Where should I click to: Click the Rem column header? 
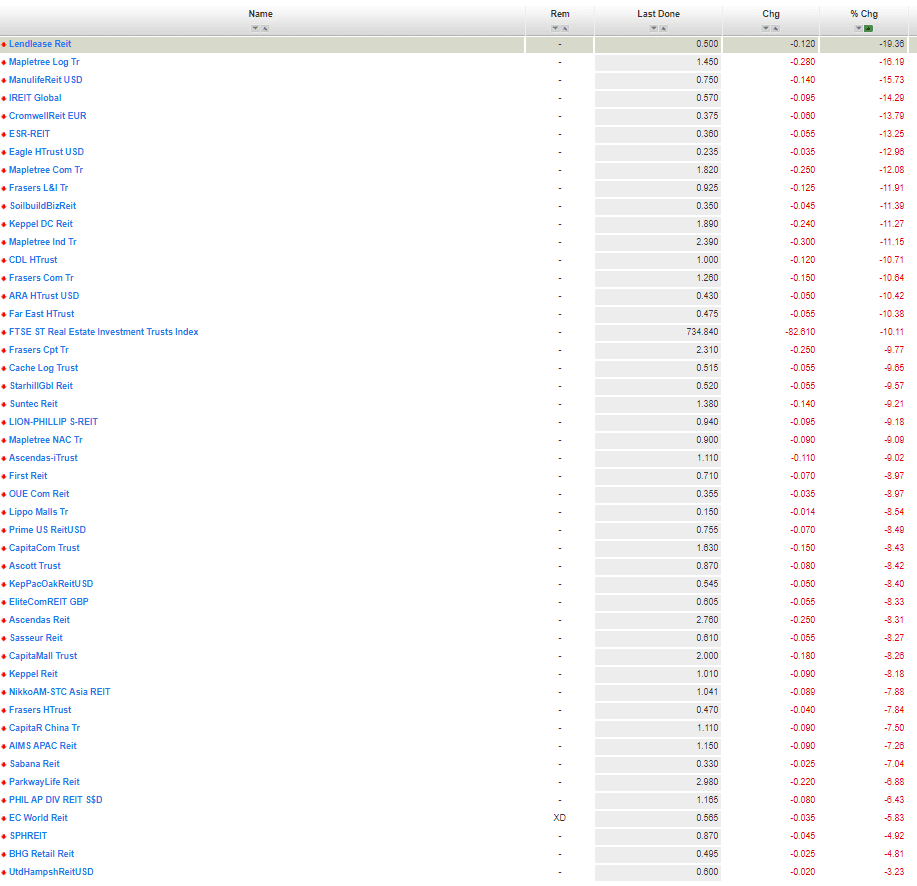(x=560, y=13)
